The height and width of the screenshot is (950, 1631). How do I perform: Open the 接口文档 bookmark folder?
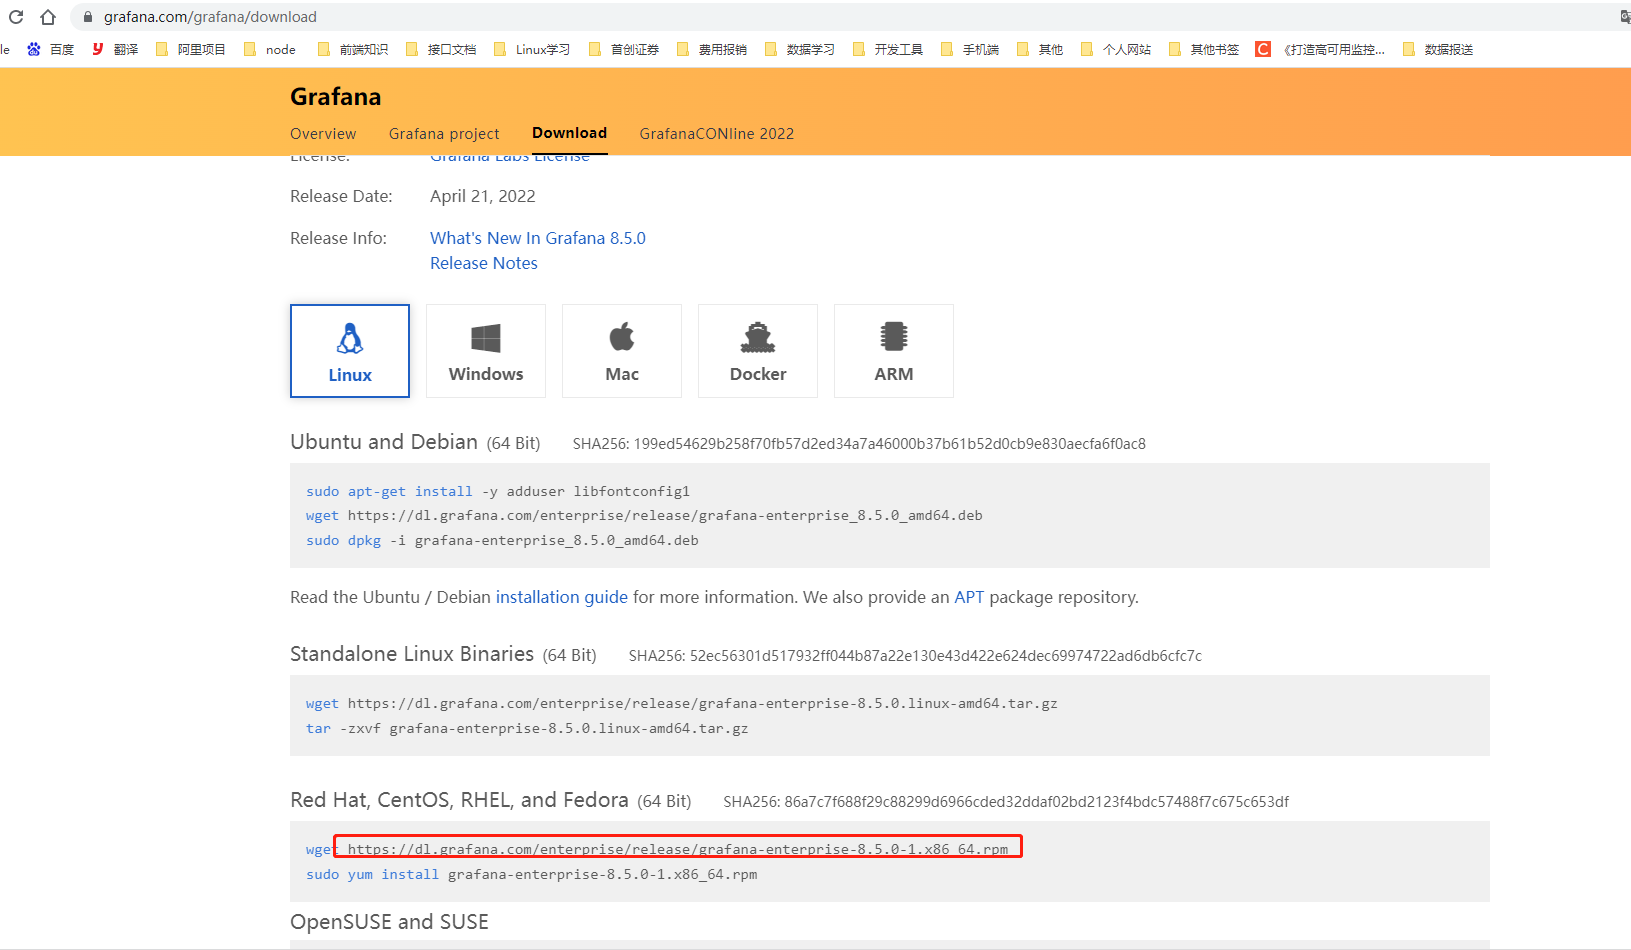441,49
